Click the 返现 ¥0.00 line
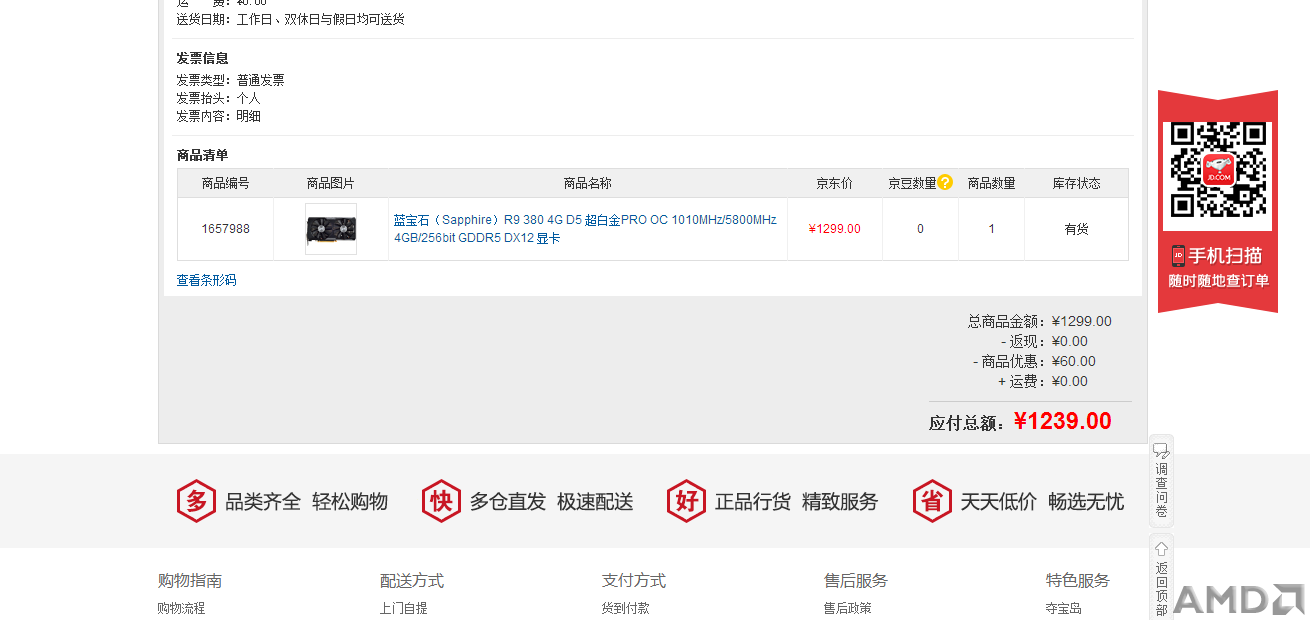The image size is (1310, 620). 1044,341
